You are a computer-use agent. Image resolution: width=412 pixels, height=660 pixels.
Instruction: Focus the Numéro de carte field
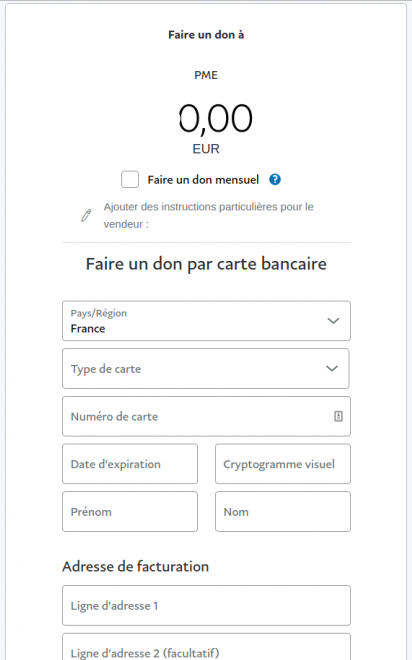pos(206,416)
